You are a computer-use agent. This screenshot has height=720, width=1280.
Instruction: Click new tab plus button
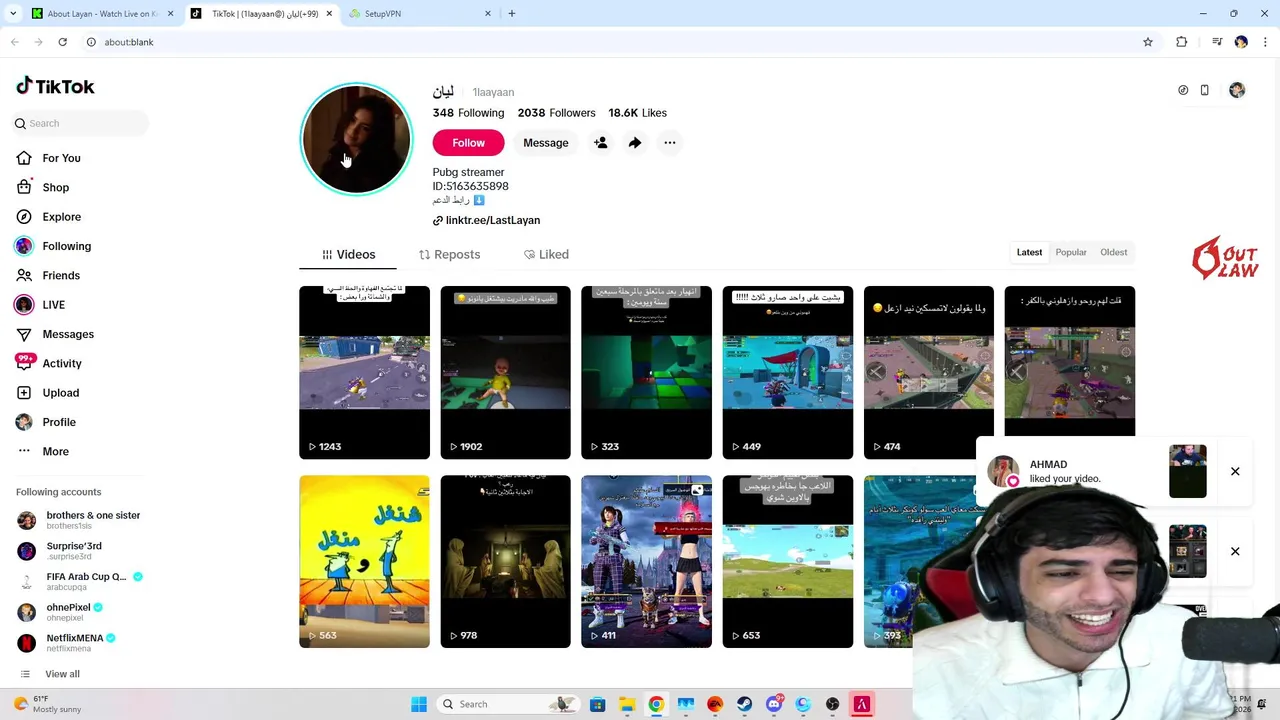[512, 14]
